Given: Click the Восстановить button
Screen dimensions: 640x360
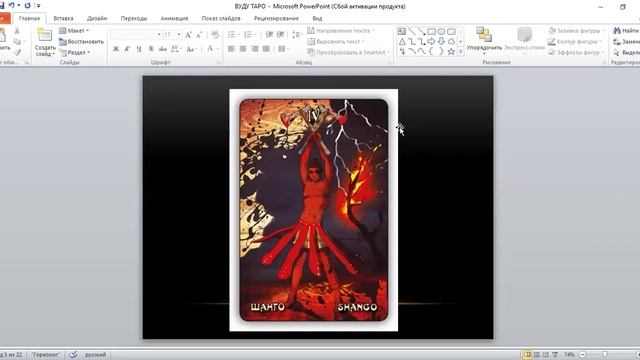Looking at the screenshot, I should click(x=81, y=42).
